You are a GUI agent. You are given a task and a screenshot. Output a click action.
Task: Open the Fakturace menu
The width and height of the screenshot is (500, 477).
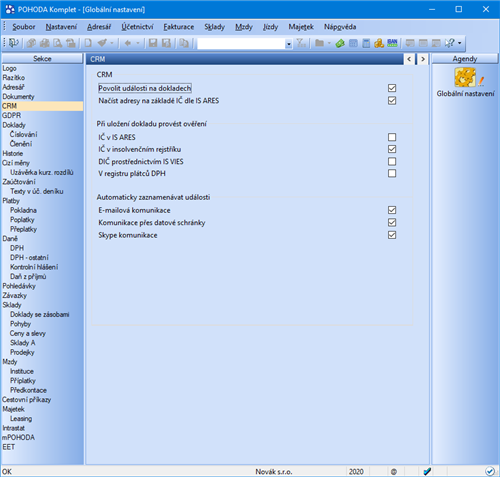[x=179, y=27]
